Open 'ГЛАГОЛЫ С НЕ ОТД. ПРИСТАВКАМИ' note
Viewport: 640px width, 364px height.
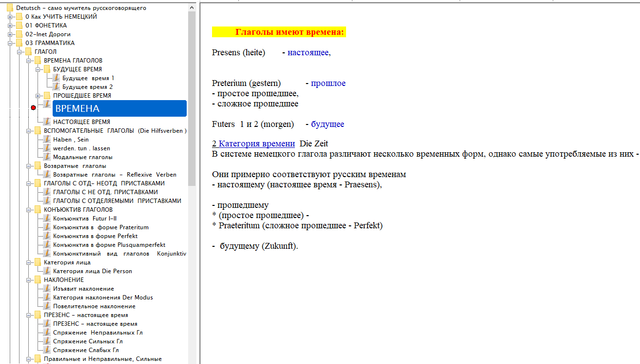105,192
